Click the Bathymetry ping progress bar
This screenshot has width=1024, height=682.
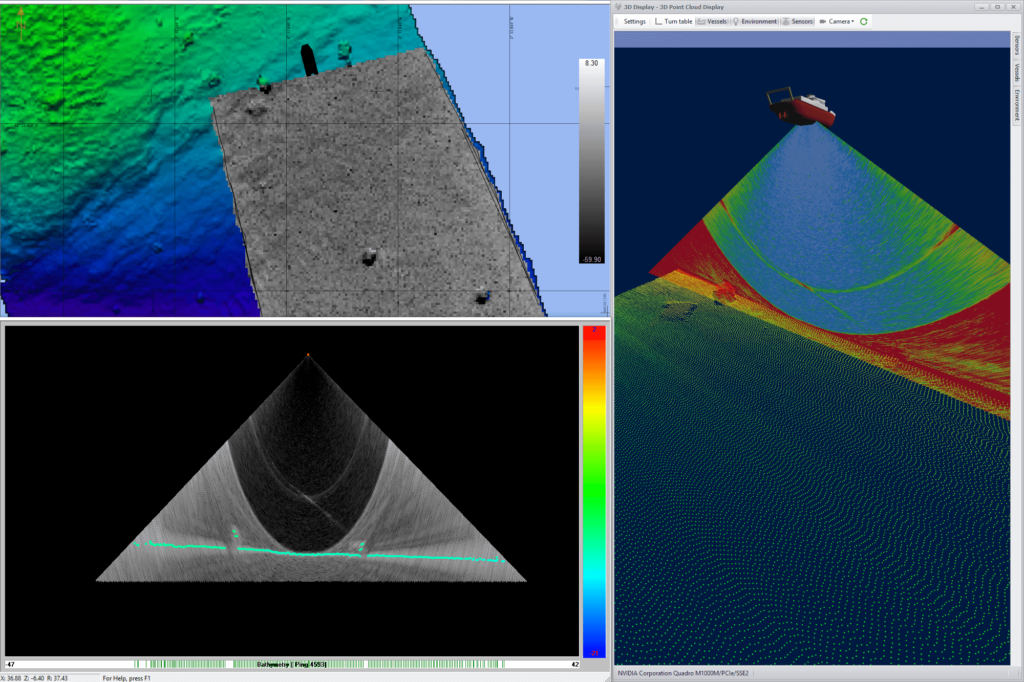(x=292, y=664)
